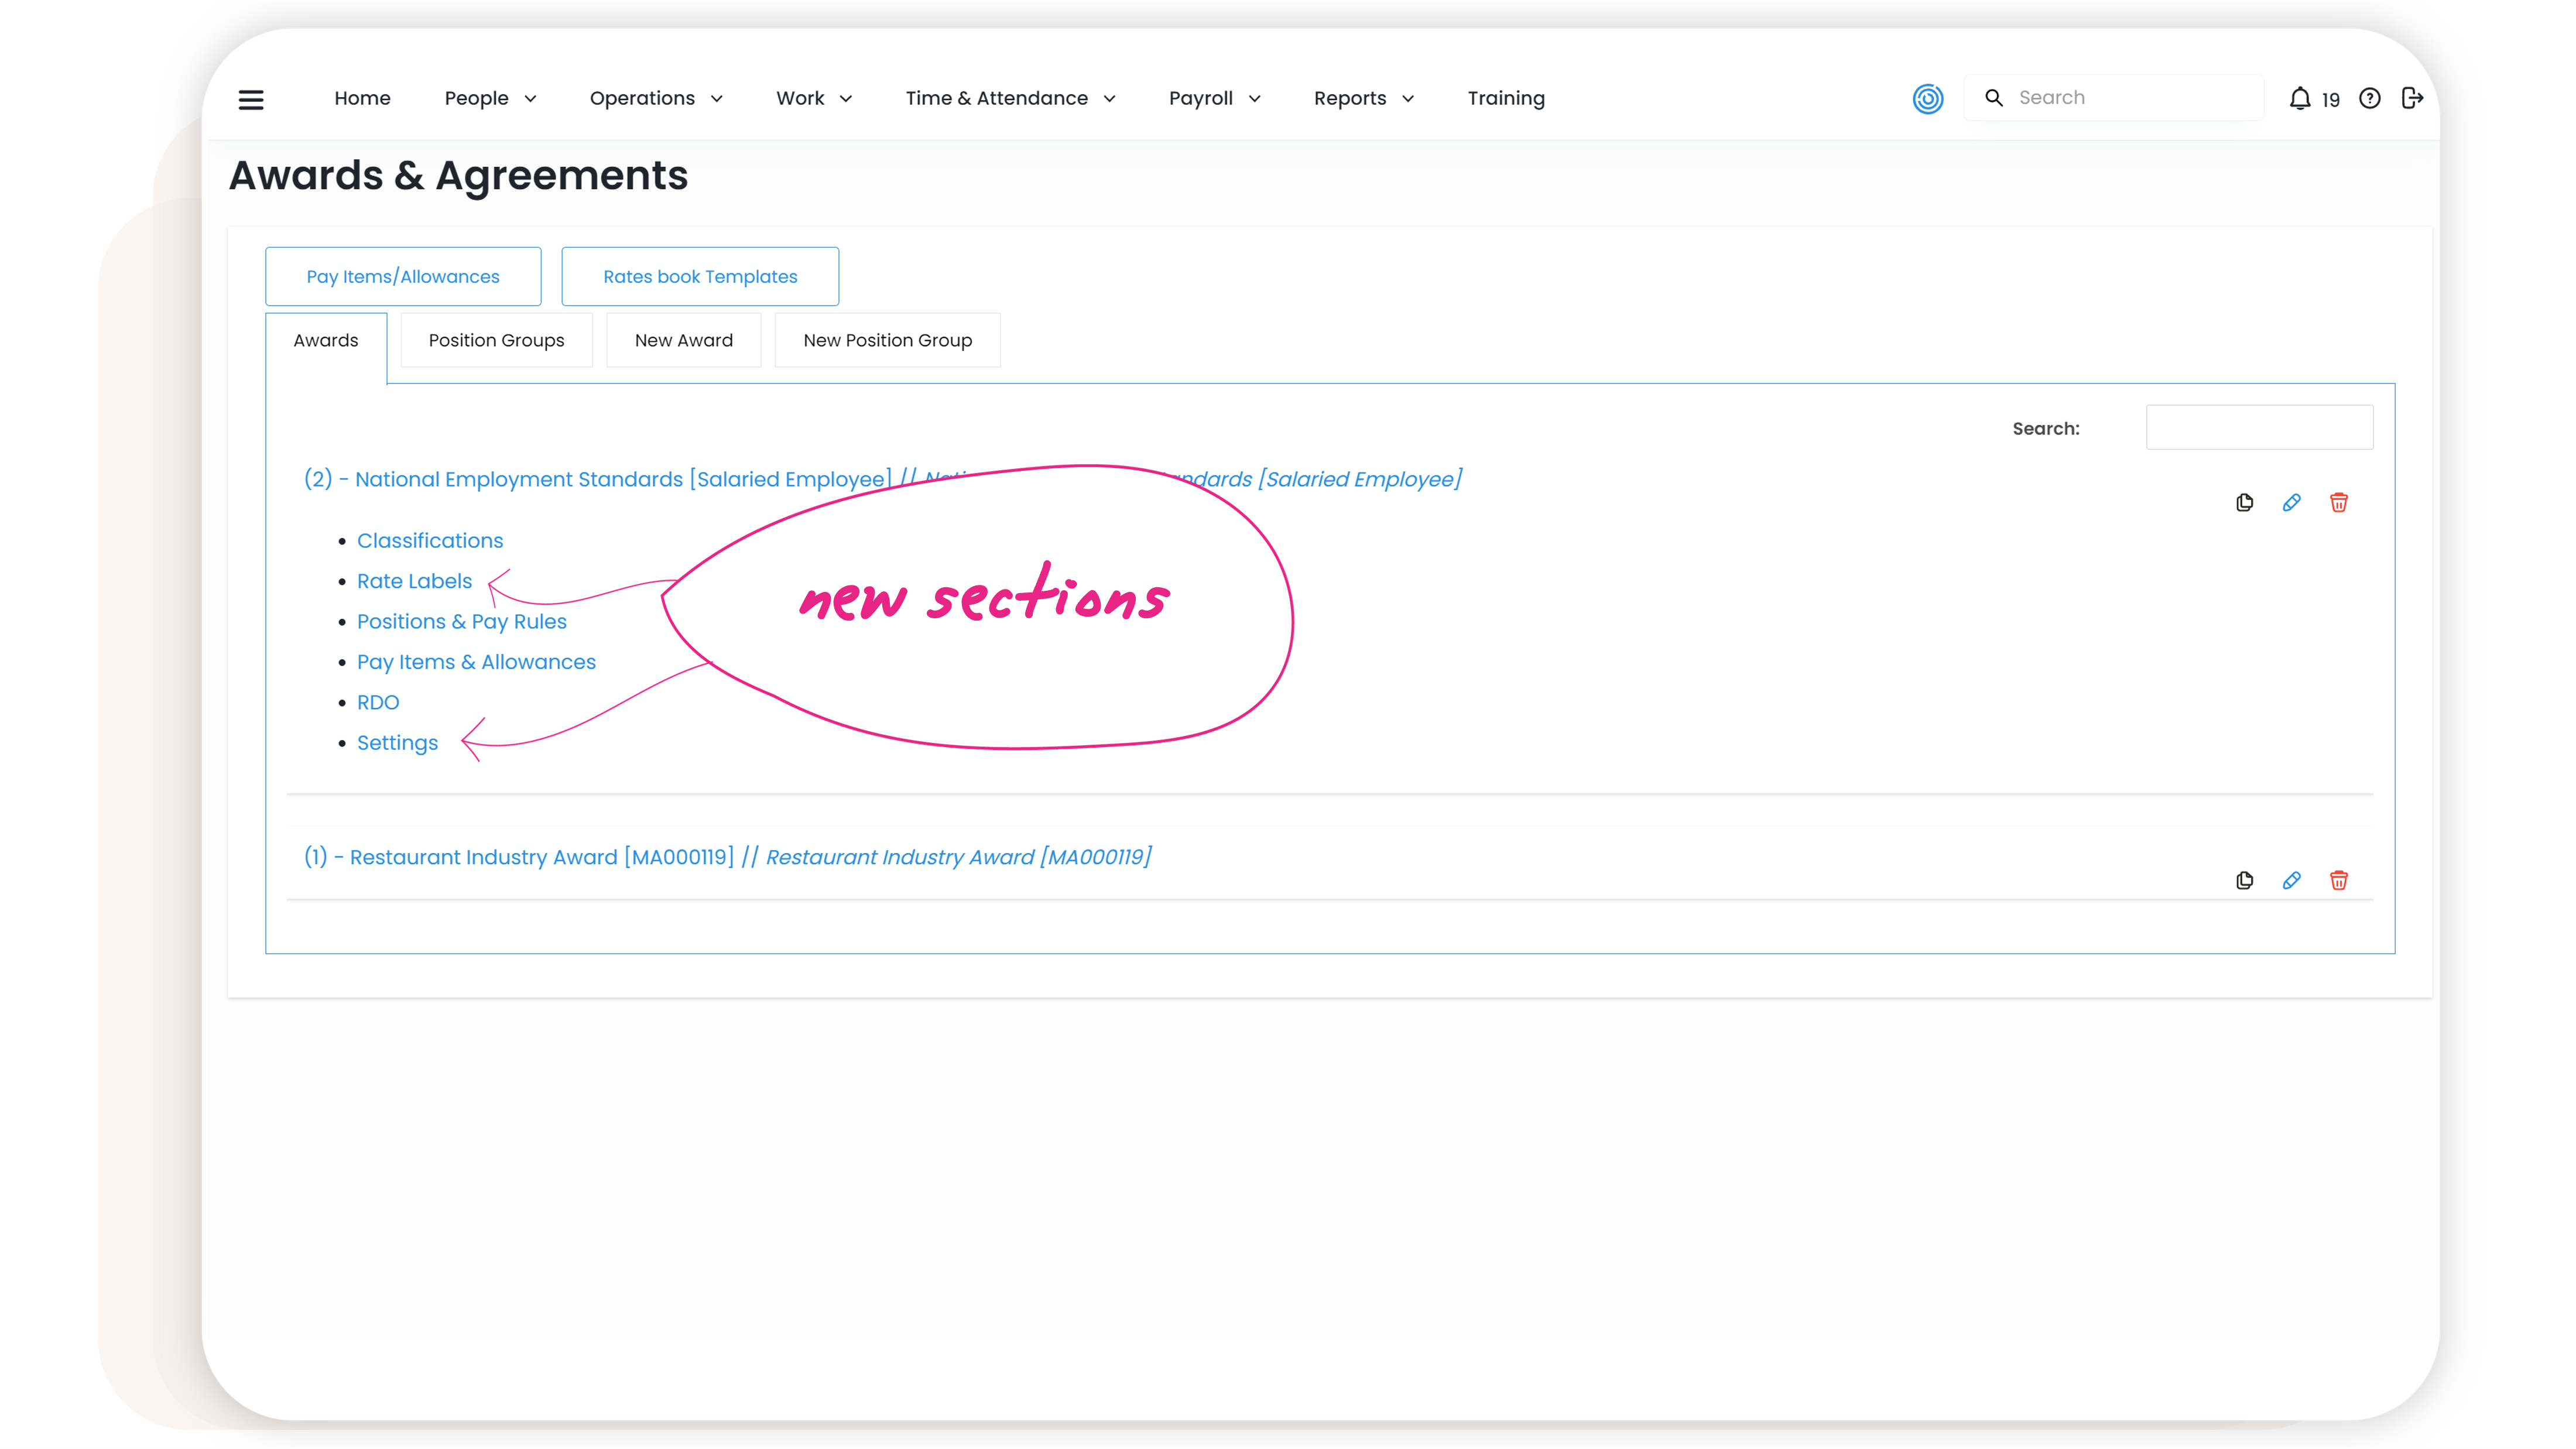The width and height of the screenshot is (2576, 1449).
Task: Expand the Time & Attendance dropdown
Action: pyautogui.click(x=1010, y=98)
